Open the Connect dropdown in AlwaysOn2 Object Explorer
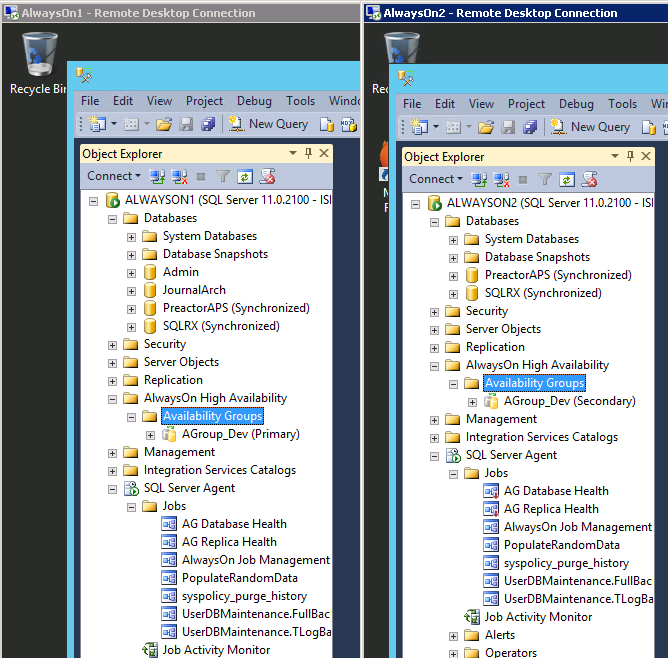 (x=436, y=179)
